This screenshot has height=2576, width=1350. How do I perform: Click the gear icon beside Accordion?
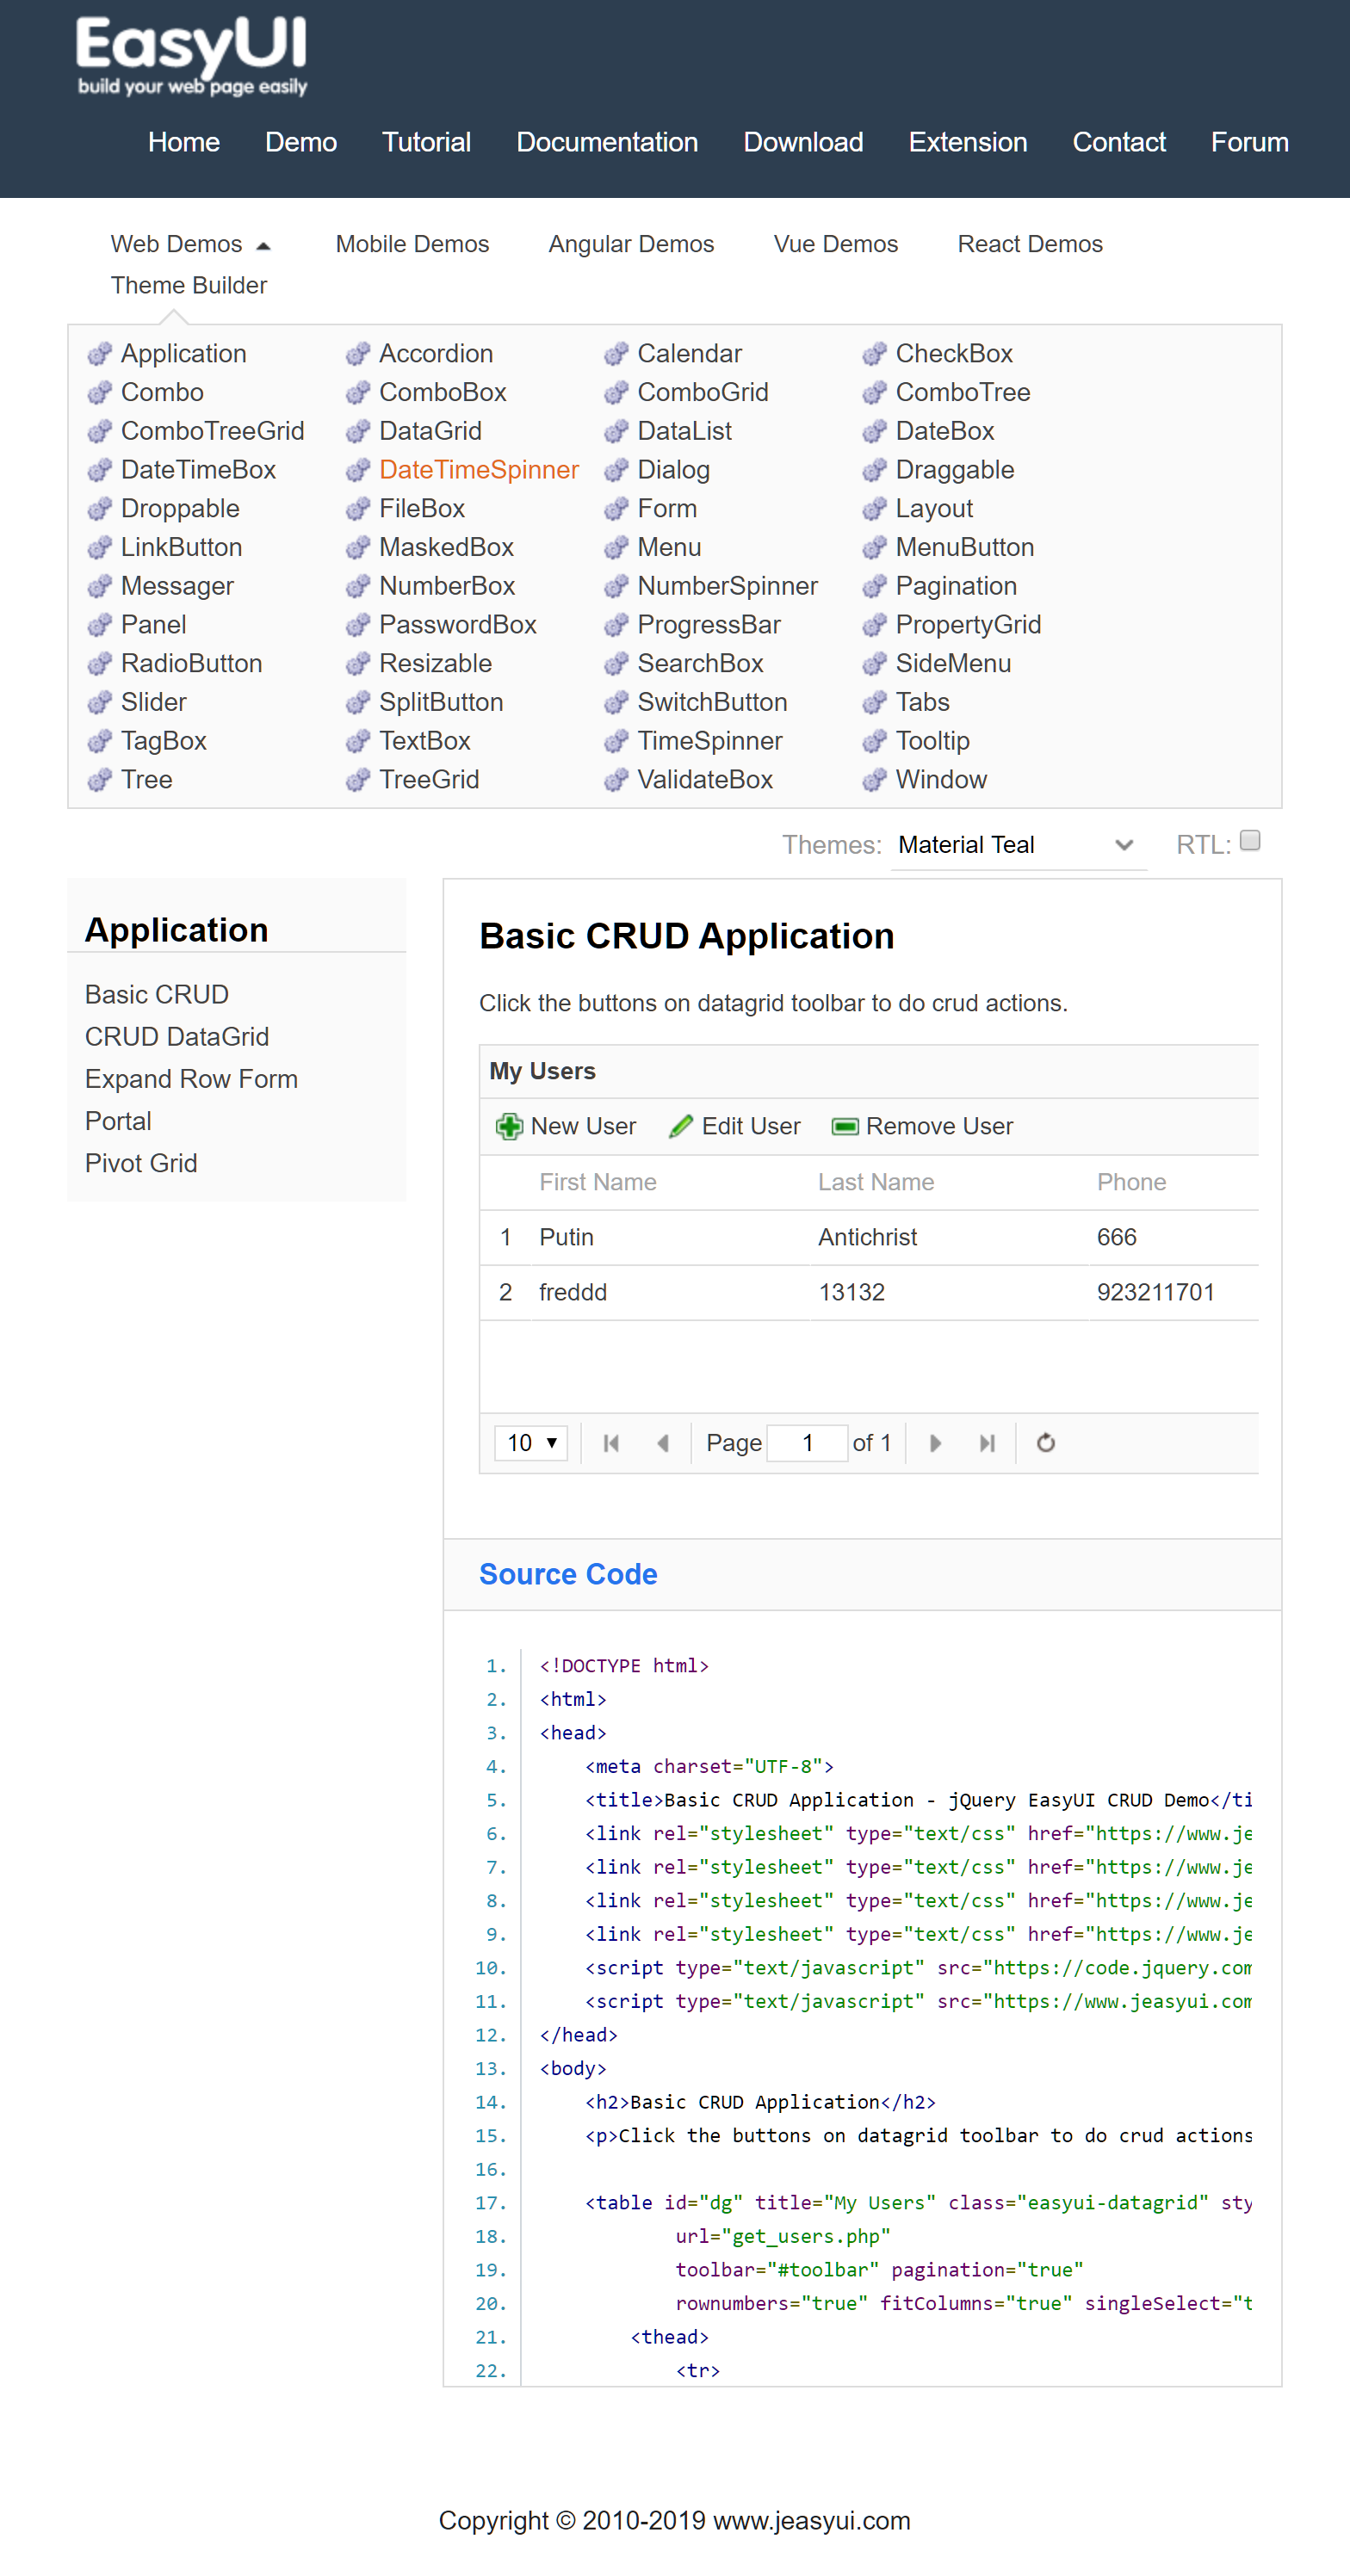357,354
